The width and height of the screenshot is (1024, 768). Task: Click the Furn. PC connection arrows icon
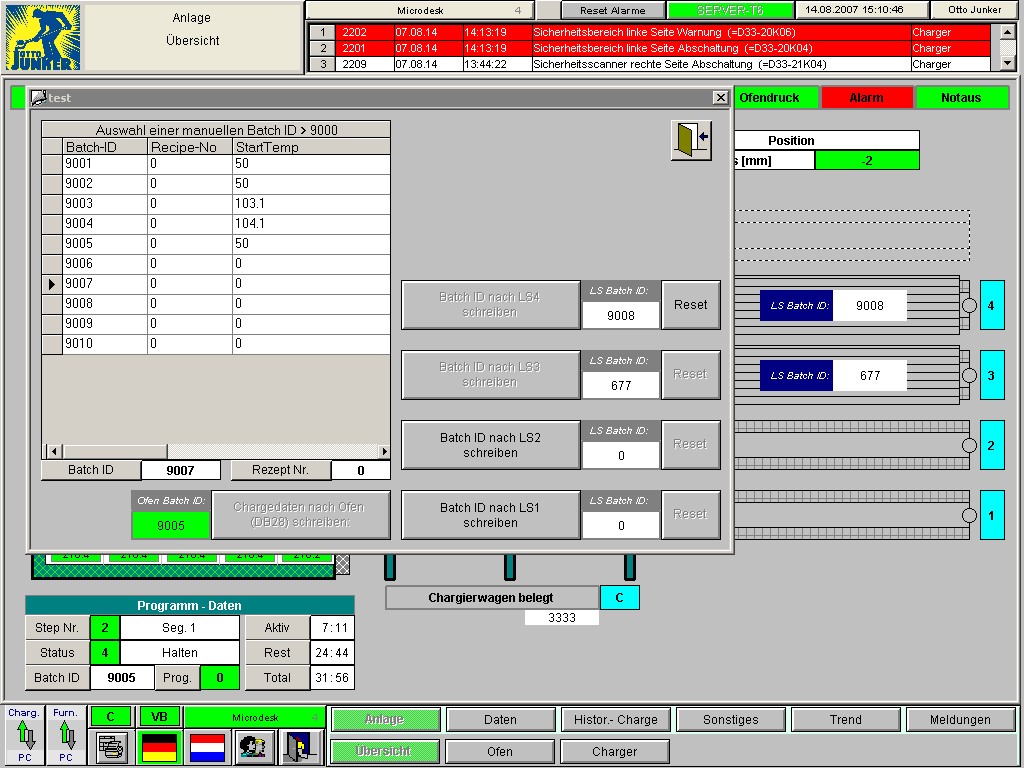tap(66, 735)
